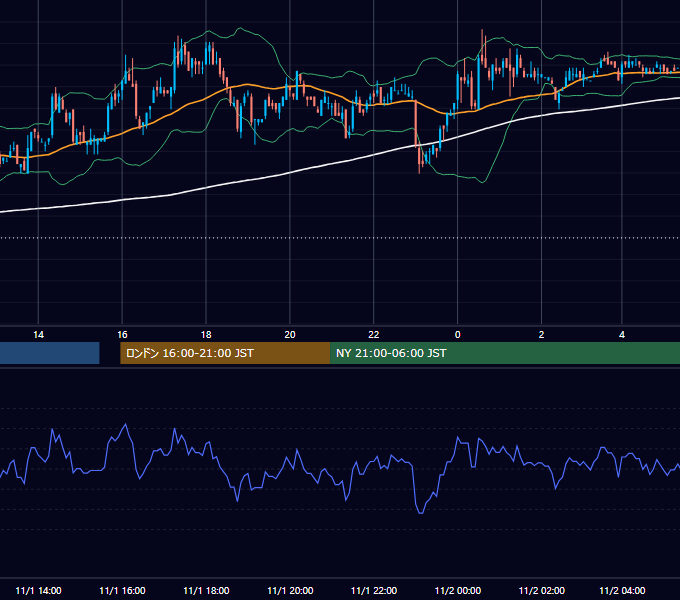Click the NY 21:00-06:00 JST session bar
The width and height of the screenshot is (680, 600).
(505, 353)
